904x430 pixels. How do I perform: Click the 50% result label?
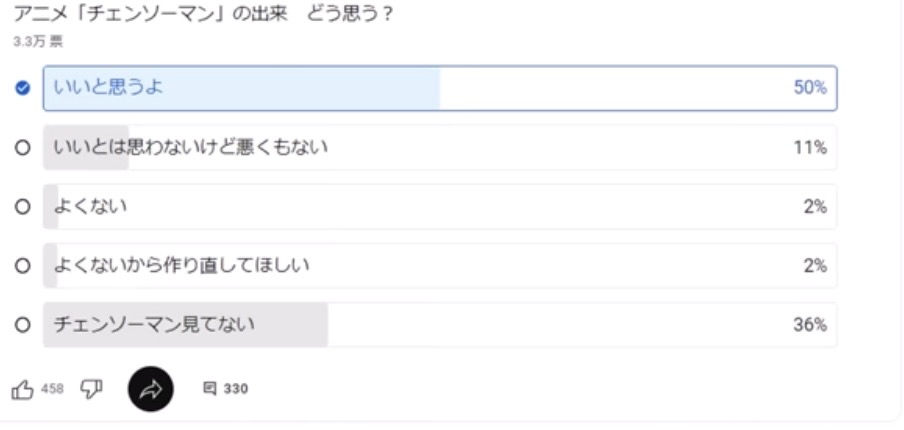[810, 88]
